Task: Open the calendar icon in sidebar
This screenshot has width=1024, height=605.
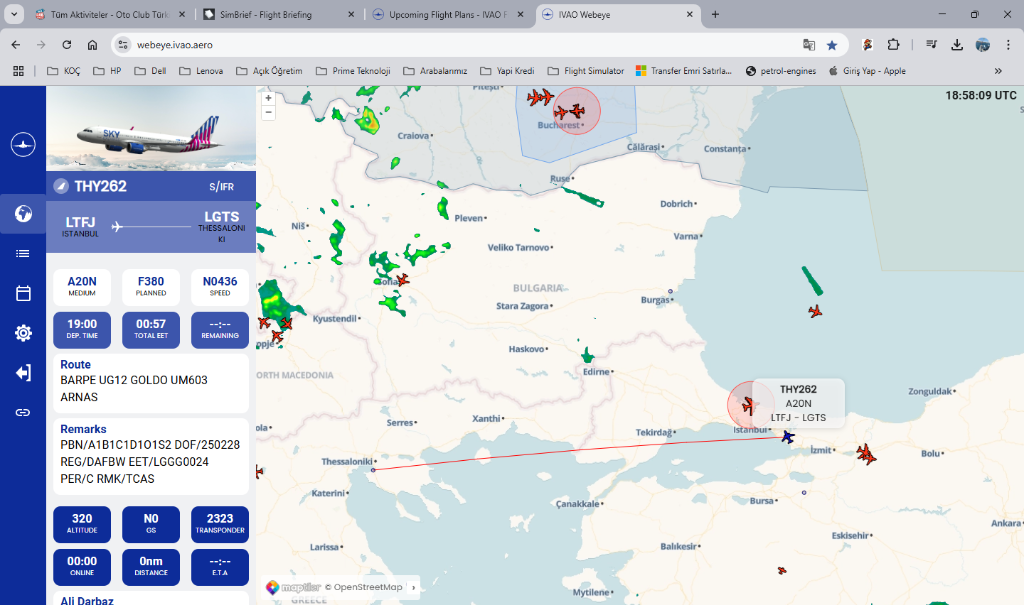Action: (23, 293)
